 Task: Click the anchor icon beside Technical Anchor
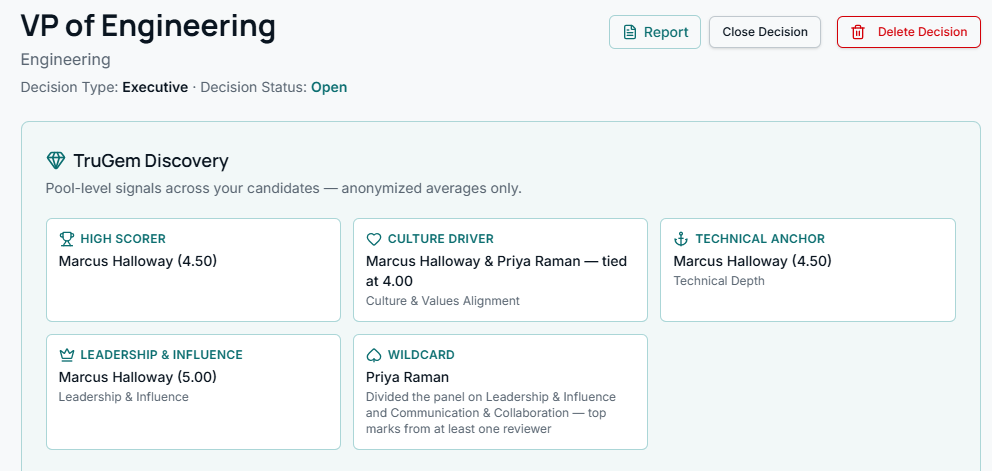tap(681, 239)
